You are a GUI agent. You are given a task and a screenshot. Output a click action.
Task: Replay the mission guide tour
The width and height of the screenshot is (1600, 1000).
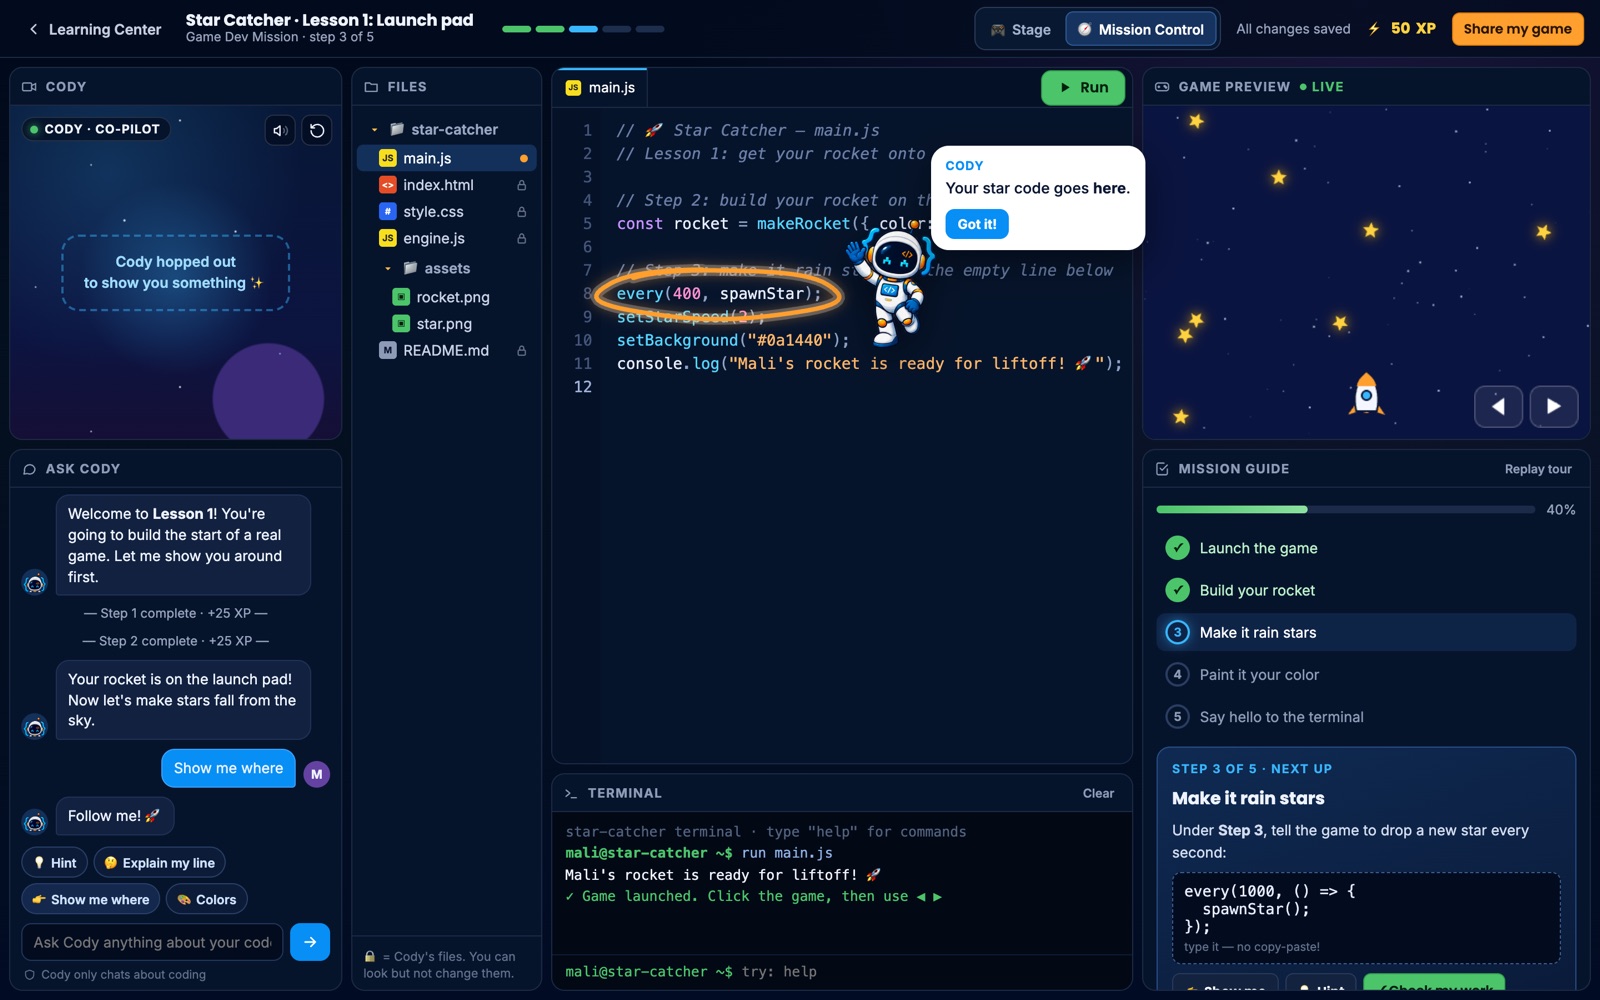tap(1538, 469)
